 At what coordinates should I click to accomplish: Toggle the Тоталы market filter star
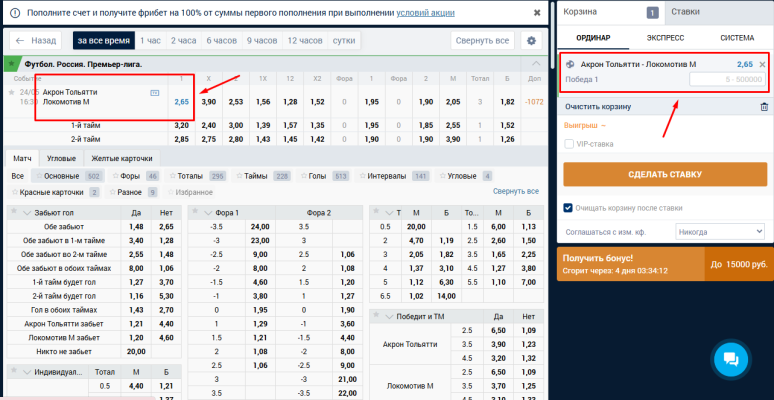[x=172, y=176]
